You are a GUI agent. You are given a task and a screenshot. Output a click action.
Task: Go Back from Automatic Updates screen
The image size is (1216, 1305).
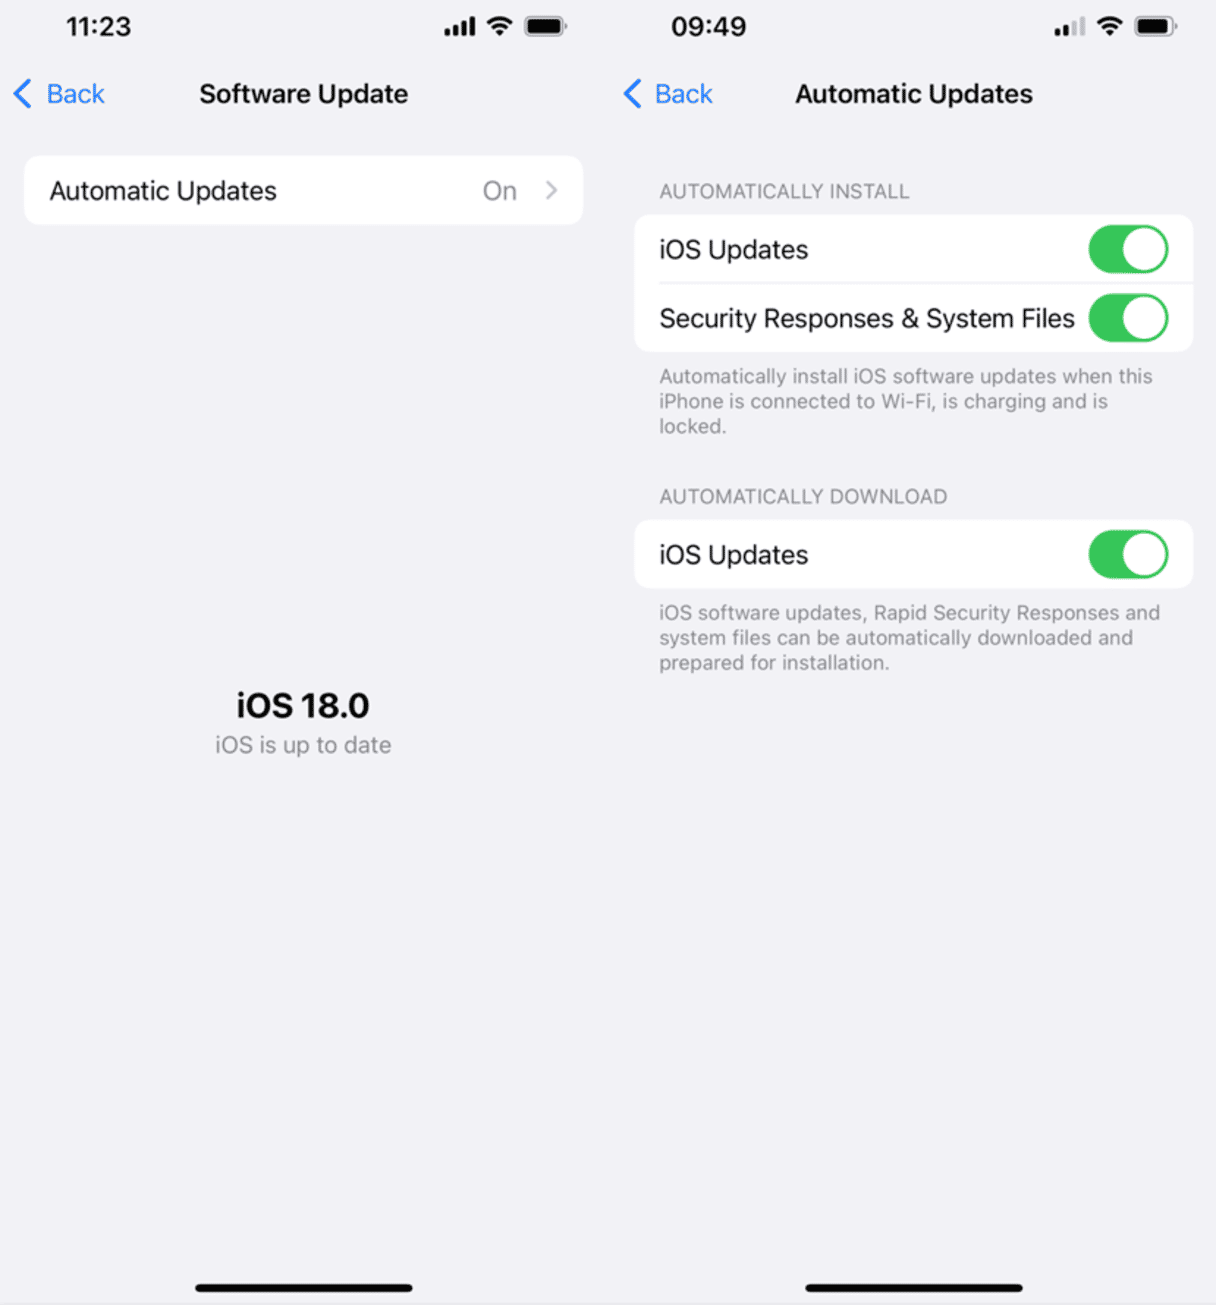(x=668, y=94)
